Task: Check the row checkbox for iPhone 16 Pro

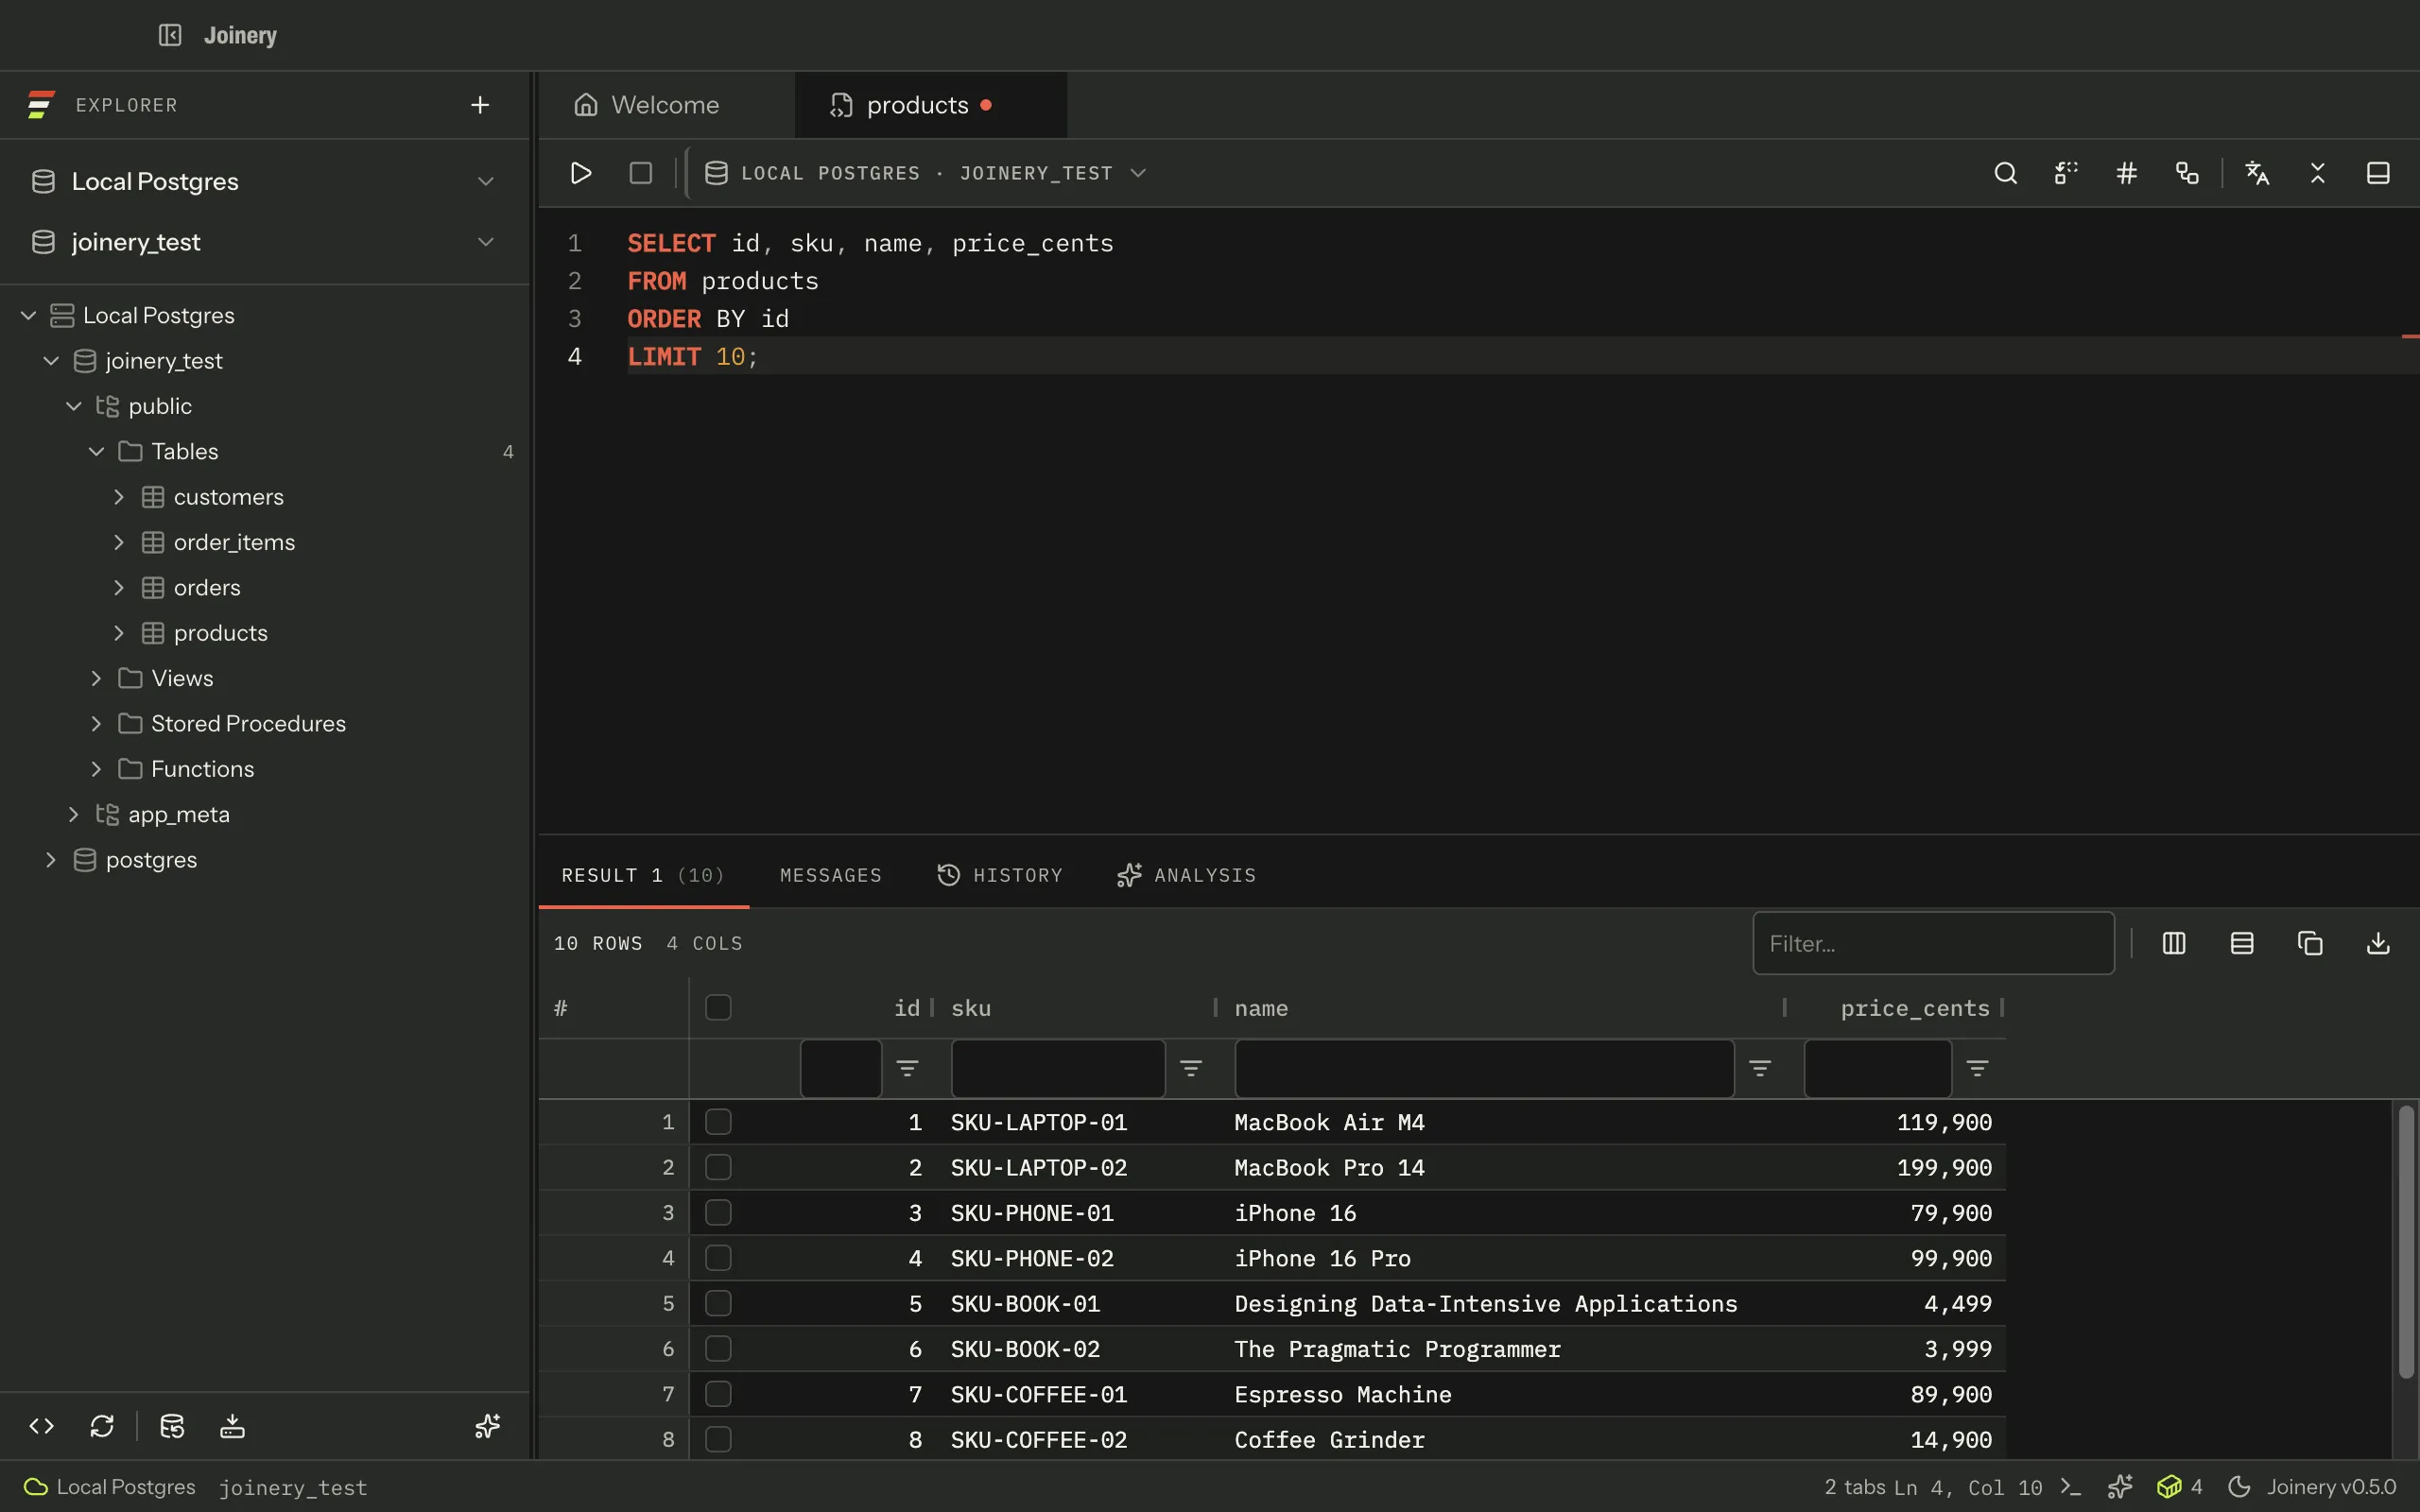Action: point(718,1258)
